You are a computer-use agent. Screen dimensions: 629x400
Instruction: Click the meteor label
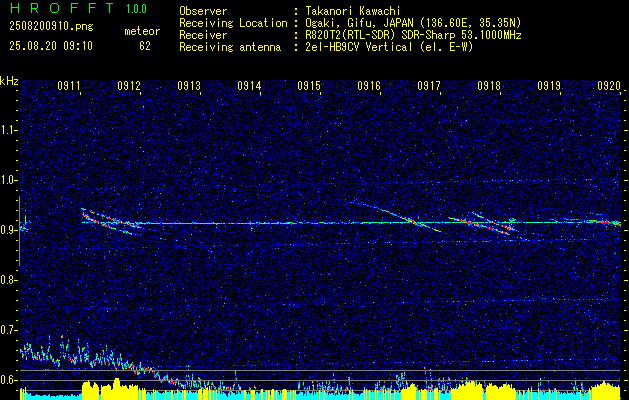pos(142,31)
